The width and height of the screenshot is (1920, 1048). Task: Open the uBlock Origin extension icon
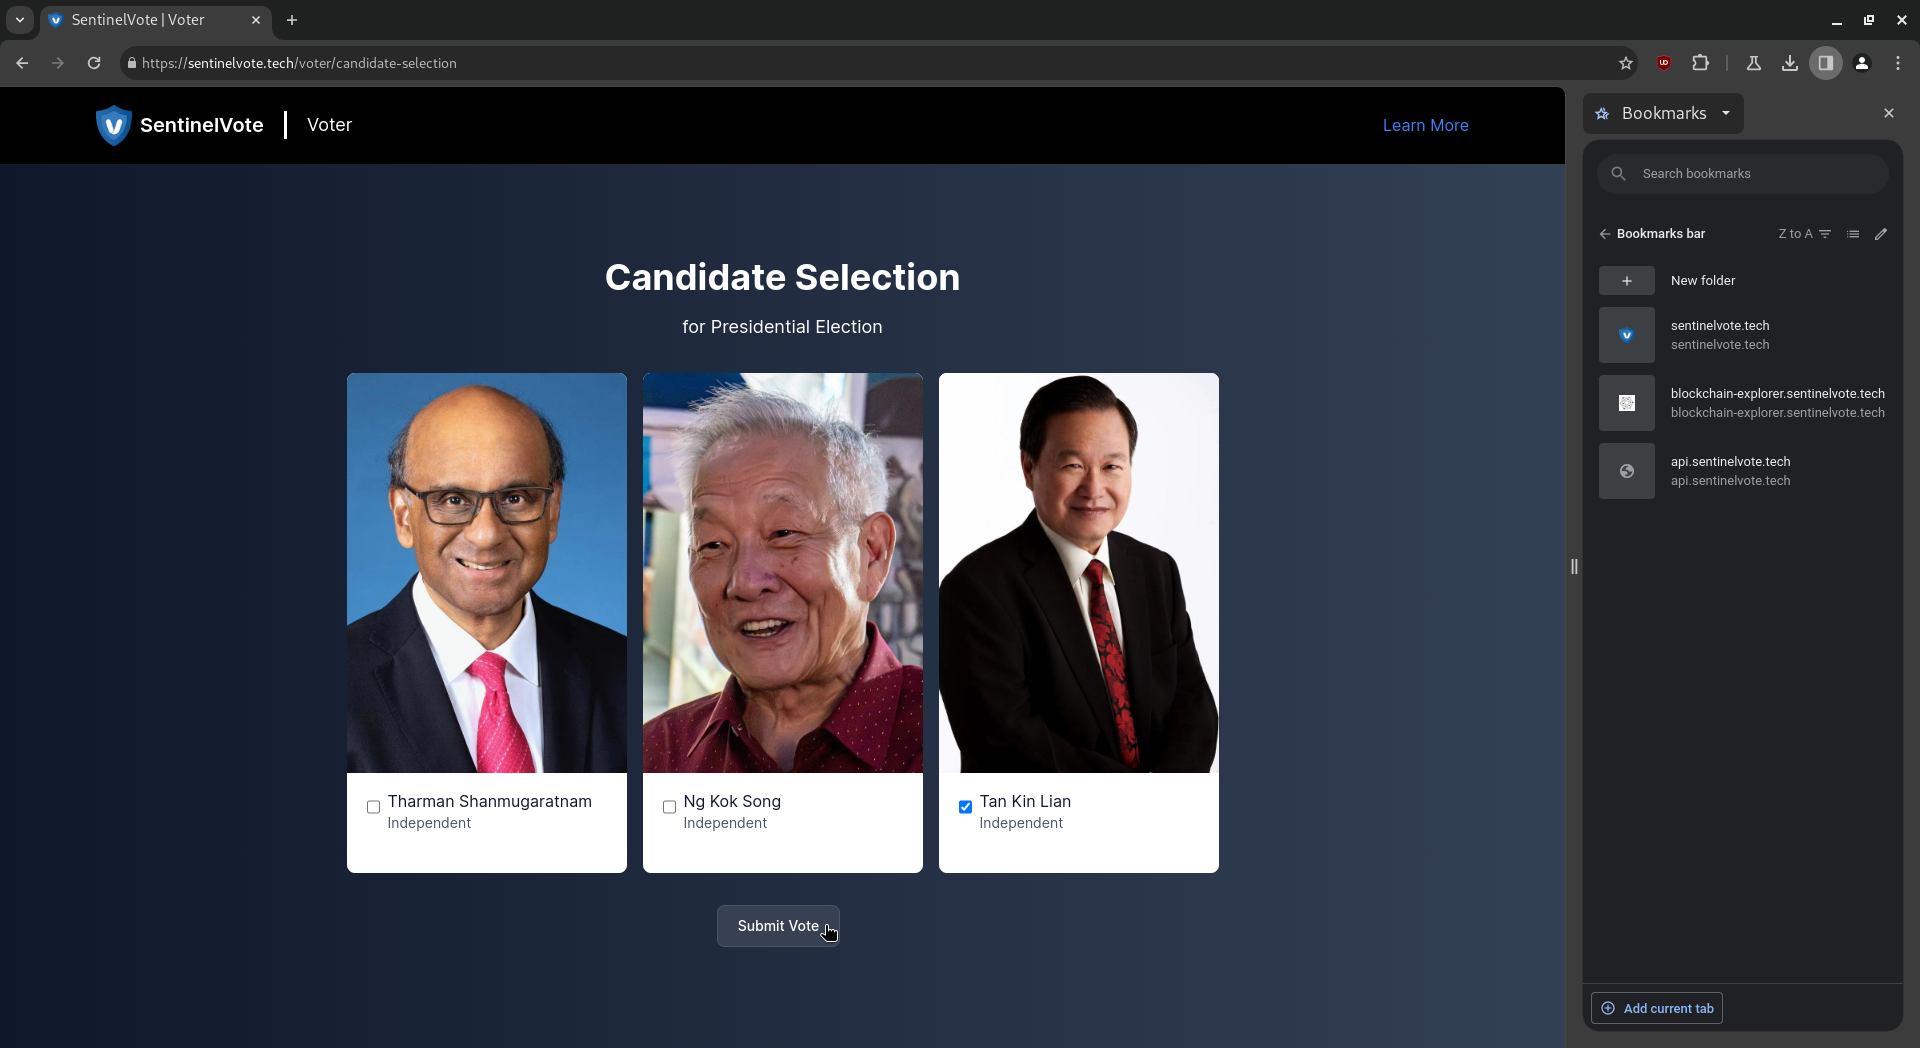[x=1664, y=63]
